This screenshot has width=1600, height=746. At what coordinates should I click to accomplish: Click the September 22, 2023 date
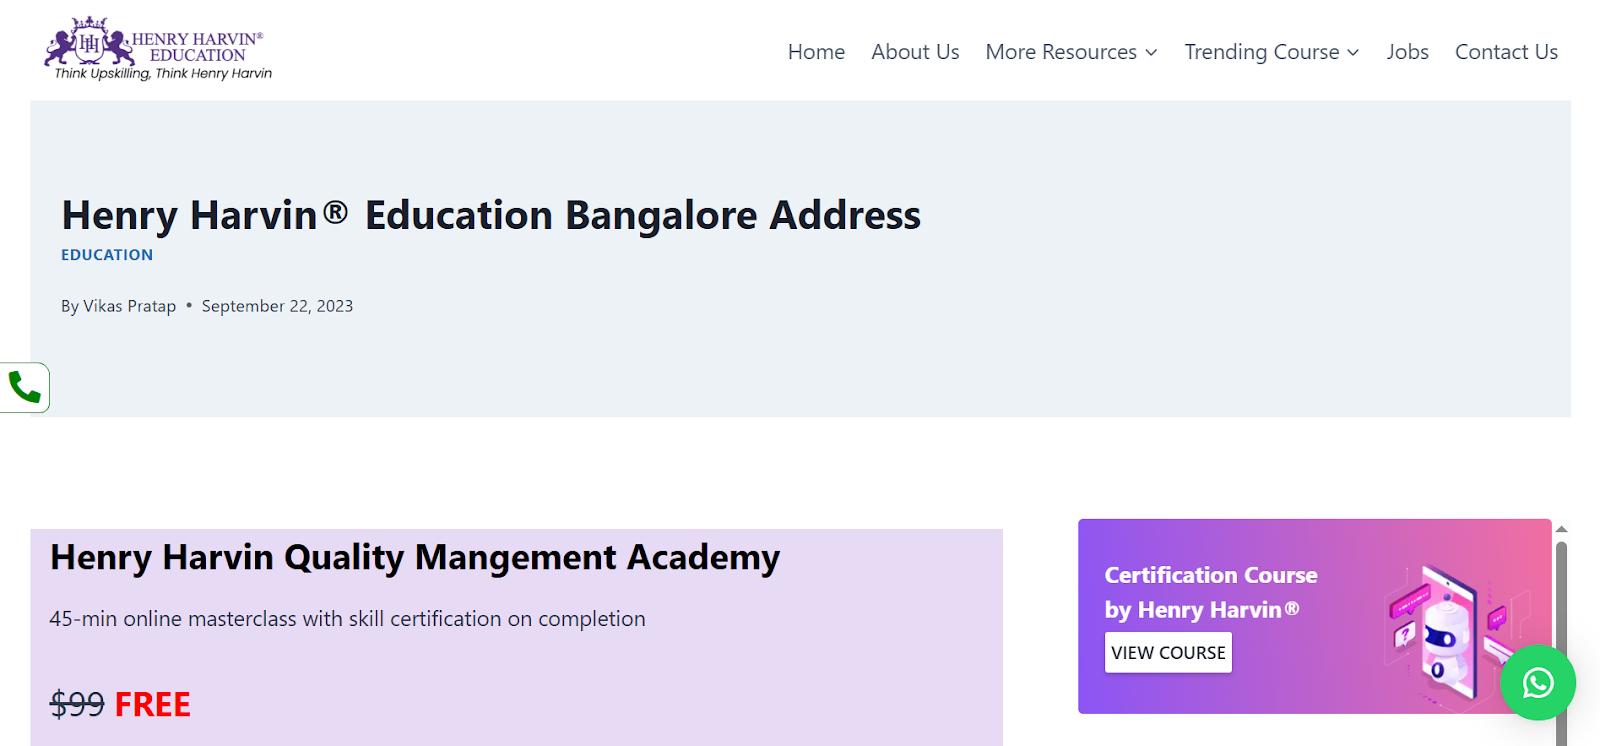277,306
